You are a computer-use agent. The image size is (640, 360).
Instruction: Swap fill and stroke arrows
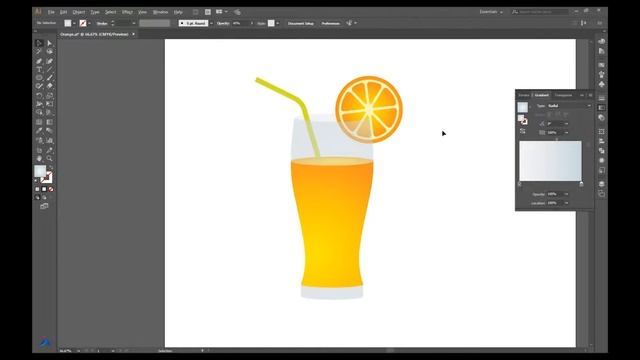point(51,167)
